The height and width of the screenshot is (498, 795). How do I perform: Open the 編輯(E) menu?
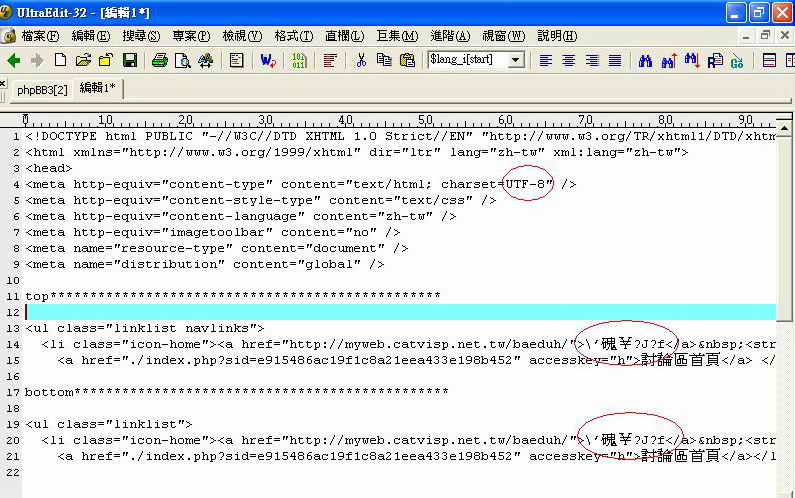click(x=91, y=36)
